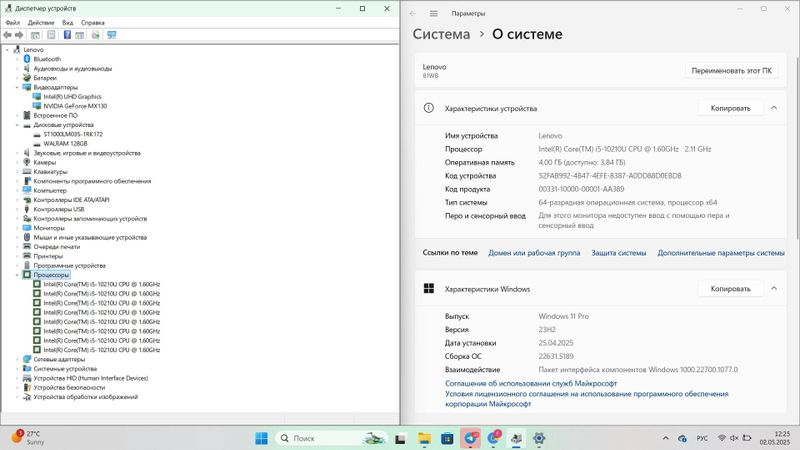Click the taskbar Поиск search box
Screen dimensions: 800x450
[333, 438]
